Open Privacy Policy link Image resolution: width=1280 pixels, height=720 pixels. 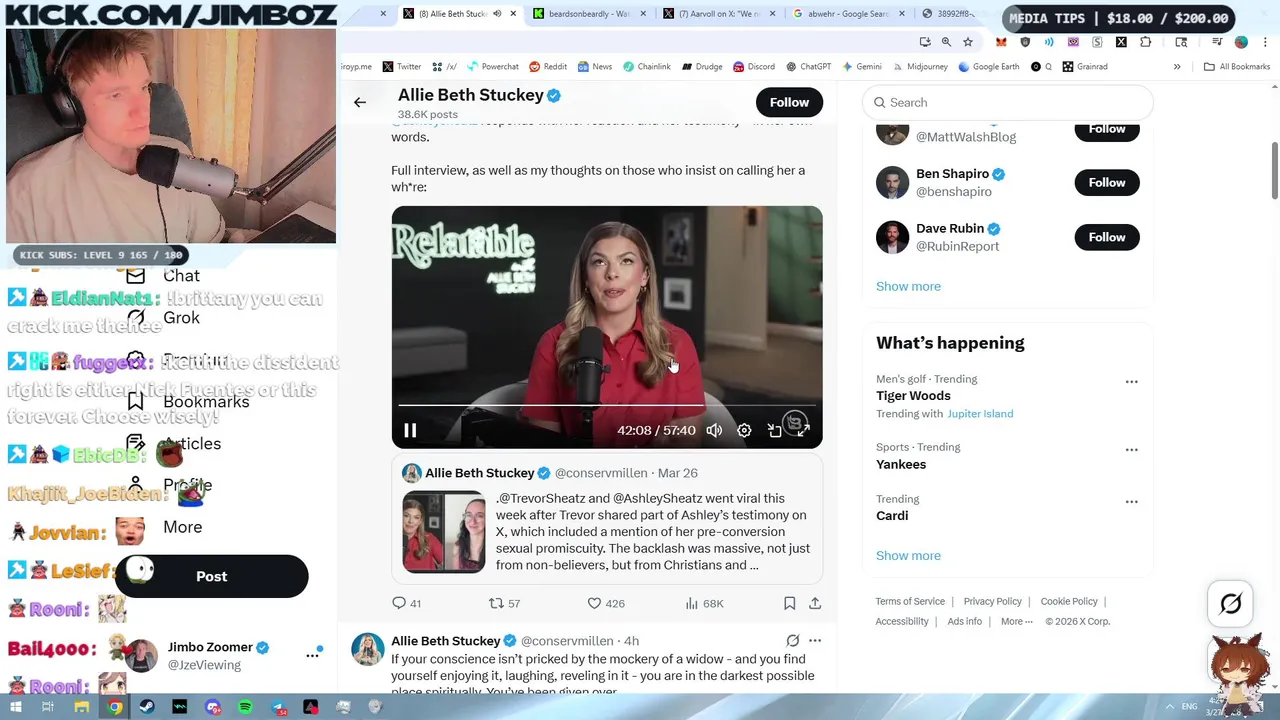993,601
